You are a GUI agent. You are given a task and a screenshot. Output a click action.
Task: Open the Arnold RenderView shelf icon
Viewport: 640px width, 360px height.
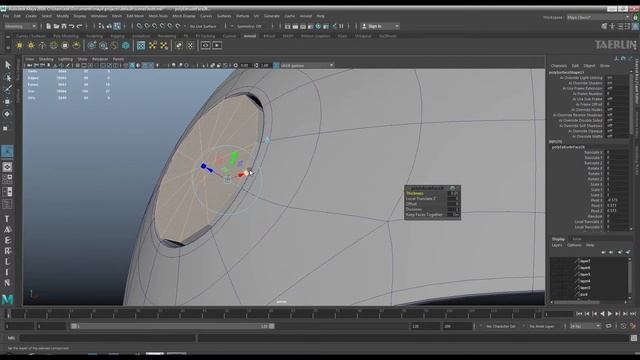[x=205, y=45]
